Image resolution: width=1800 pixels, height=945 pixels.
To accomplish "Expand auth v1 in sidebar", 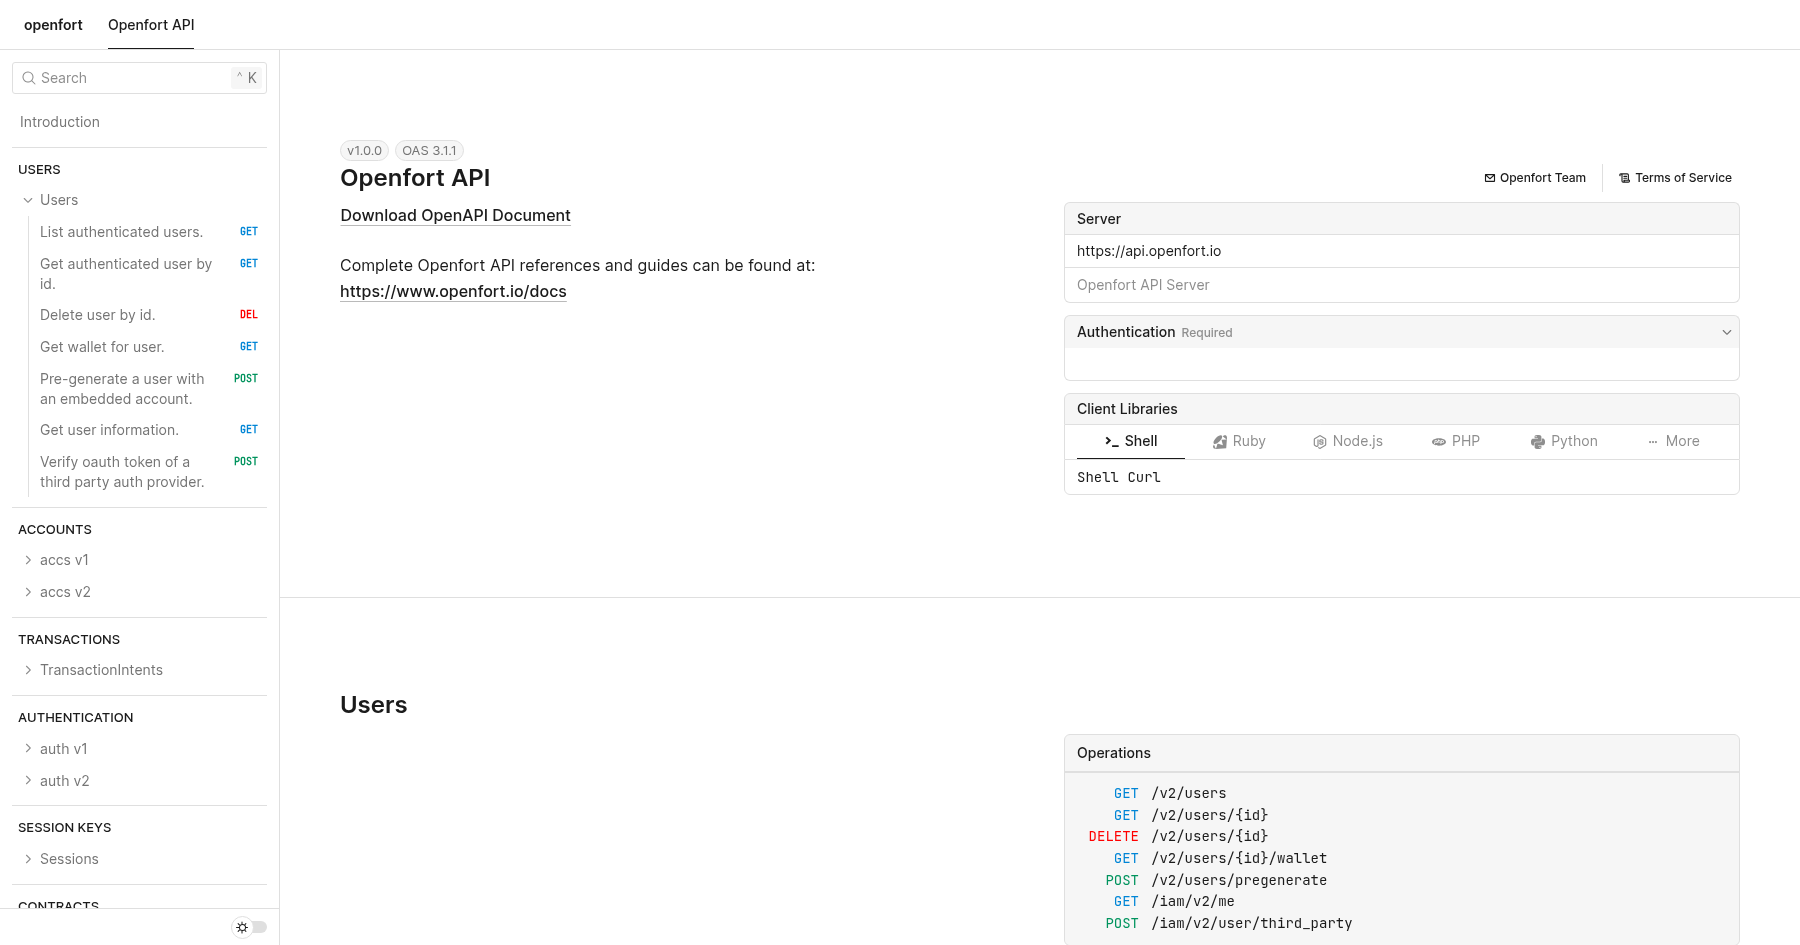I will (x=28, y=748).
